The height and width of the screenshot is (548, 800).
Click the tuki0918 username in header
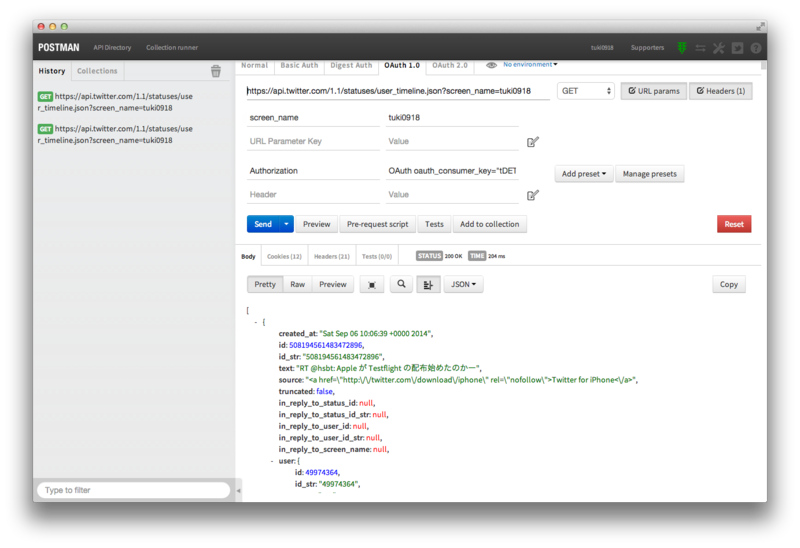602,47
